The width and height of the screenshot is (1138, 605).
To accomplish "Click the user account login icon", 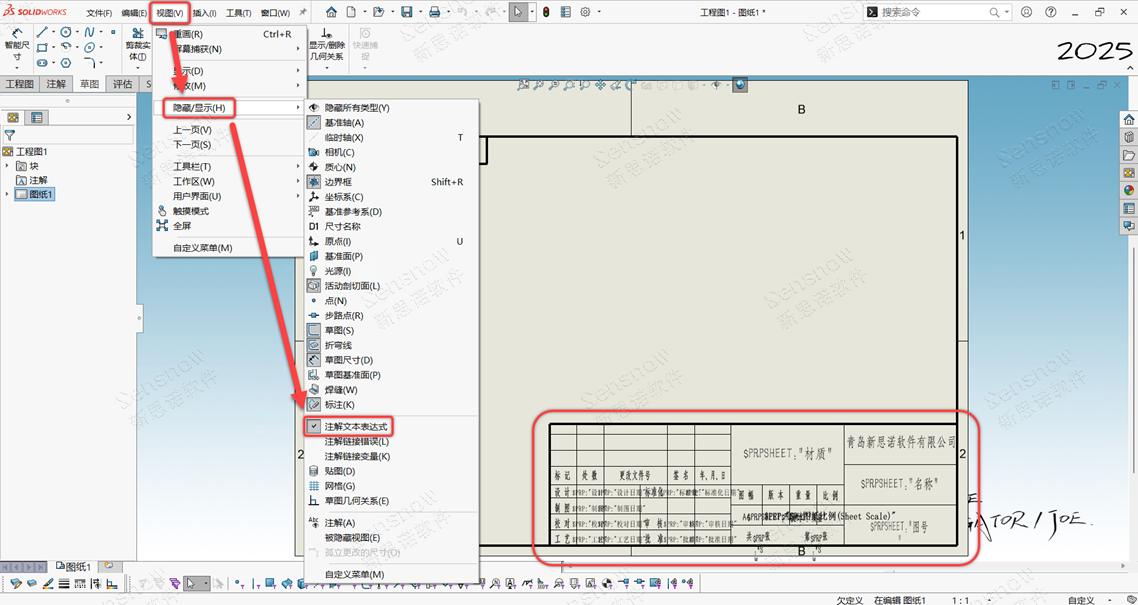I will click(1027, 12).
